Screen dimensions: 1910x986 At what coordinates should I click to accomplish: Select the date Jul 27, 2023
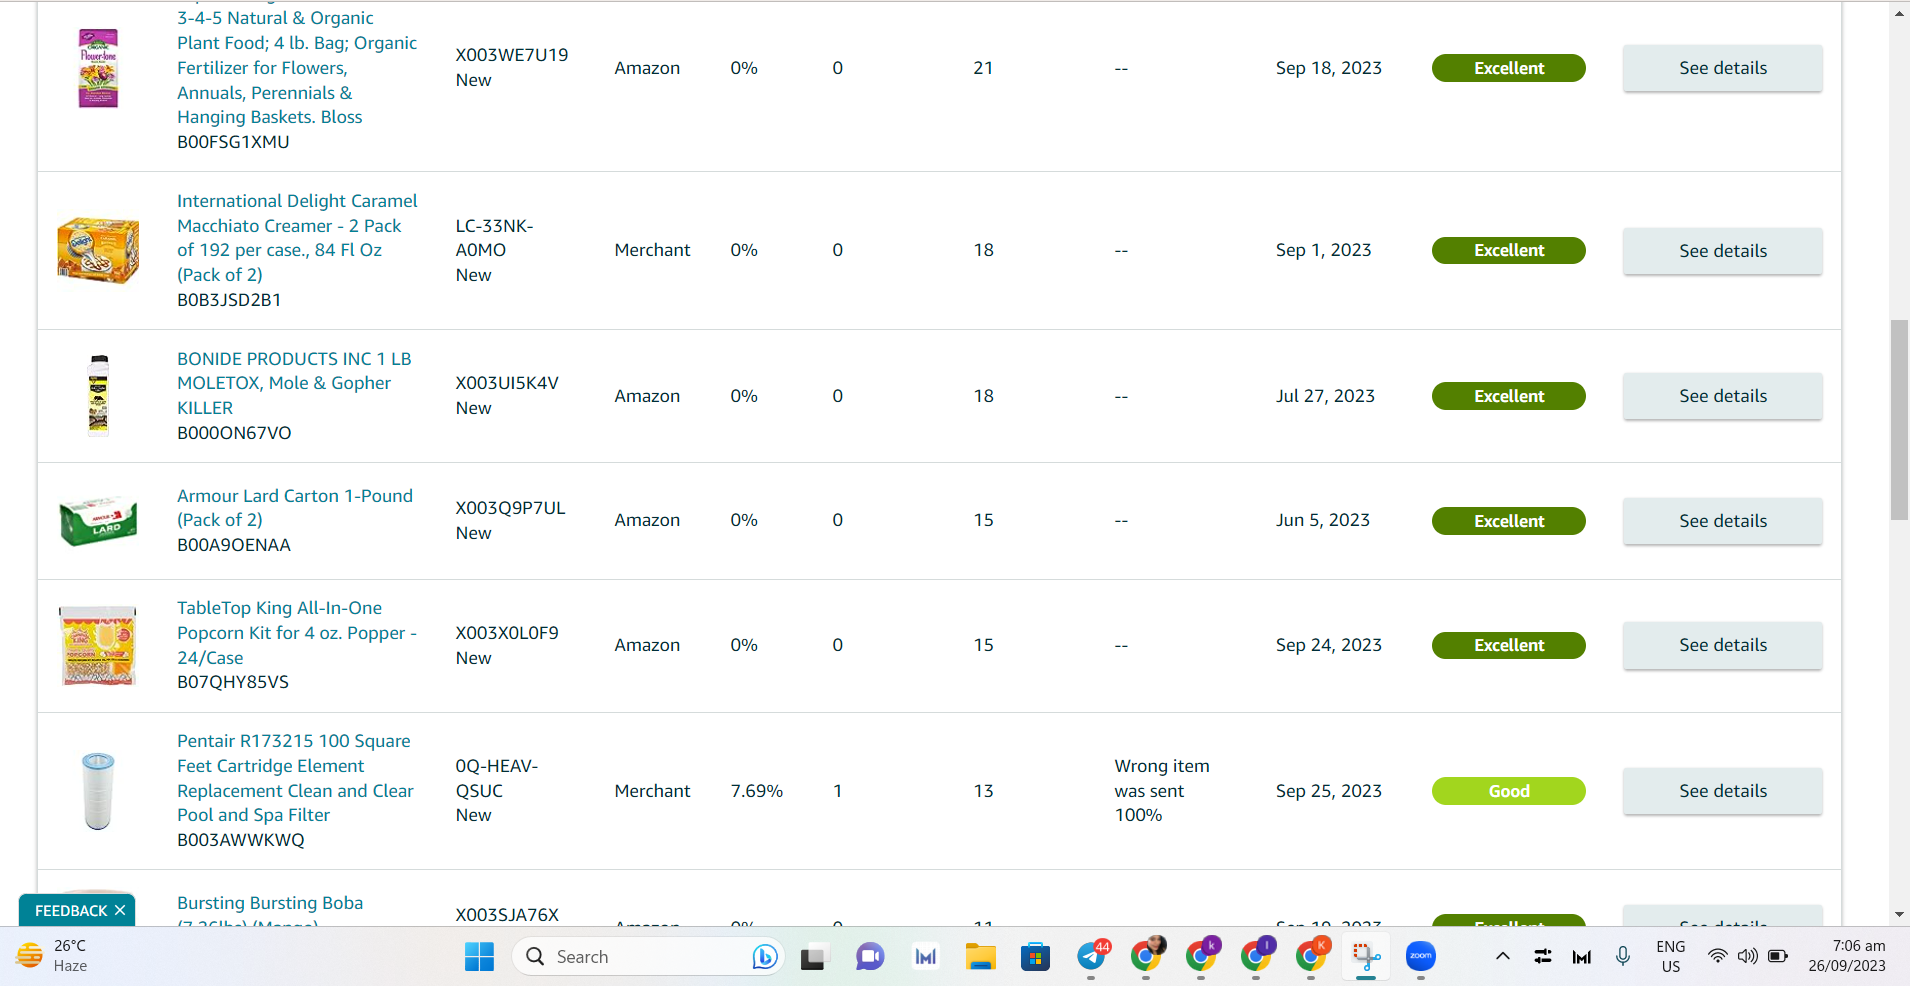point(1325,396)
